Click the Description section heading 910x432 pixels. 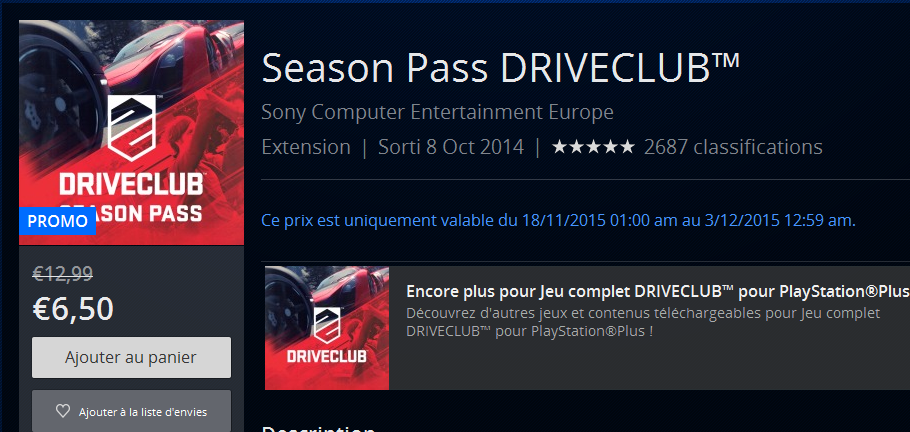(x=318, y=429)
